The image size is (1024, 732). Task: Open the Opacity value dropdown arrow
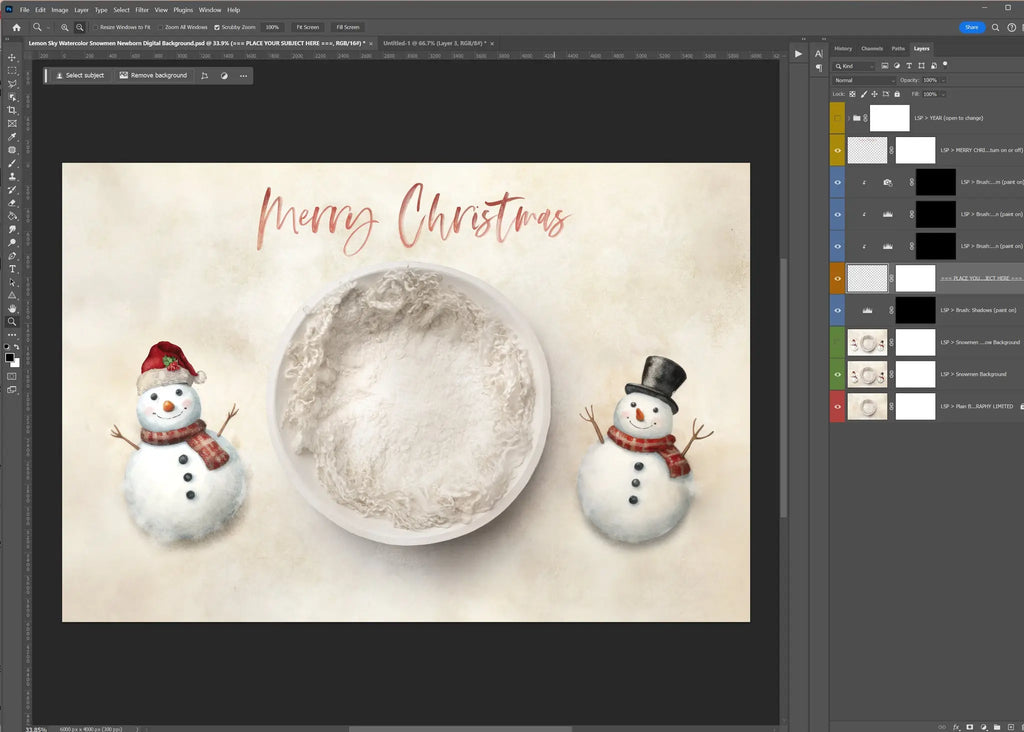[x=942, y=80]
